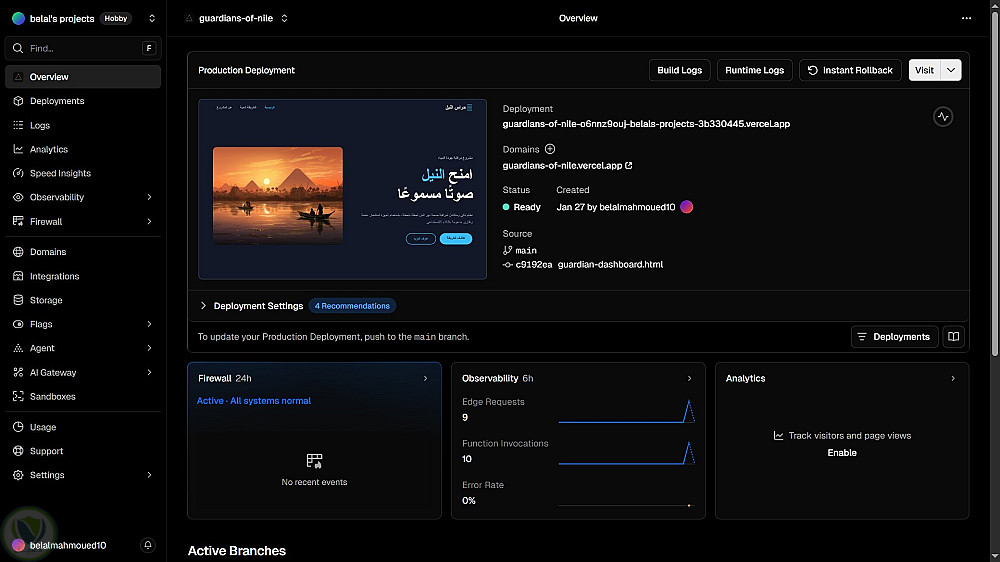
Task: Open the Overview sidebar item
Action: (83, 77)
